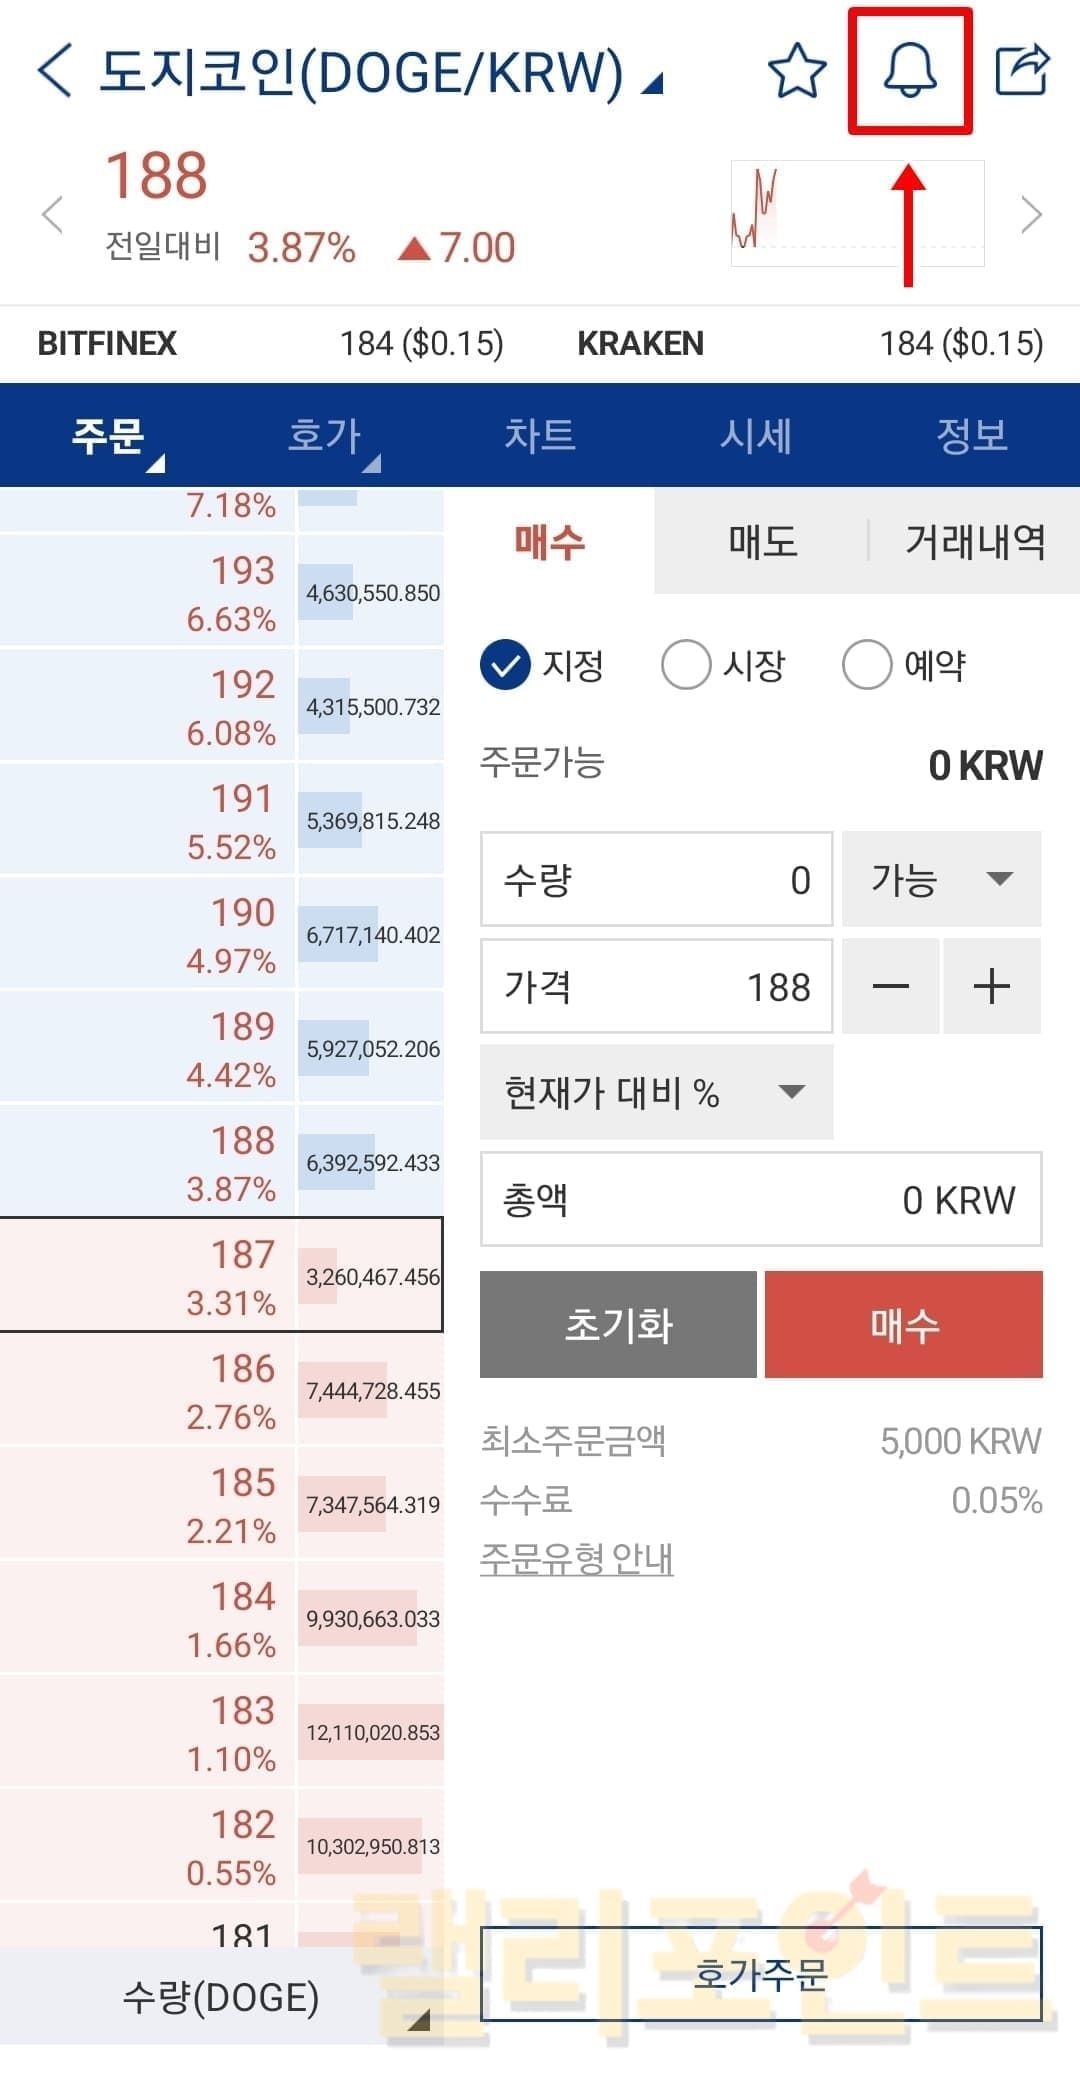Tap the back arrow icon
The height and width of the screenshot is (2080, 1080).
[x=55, y=70]
